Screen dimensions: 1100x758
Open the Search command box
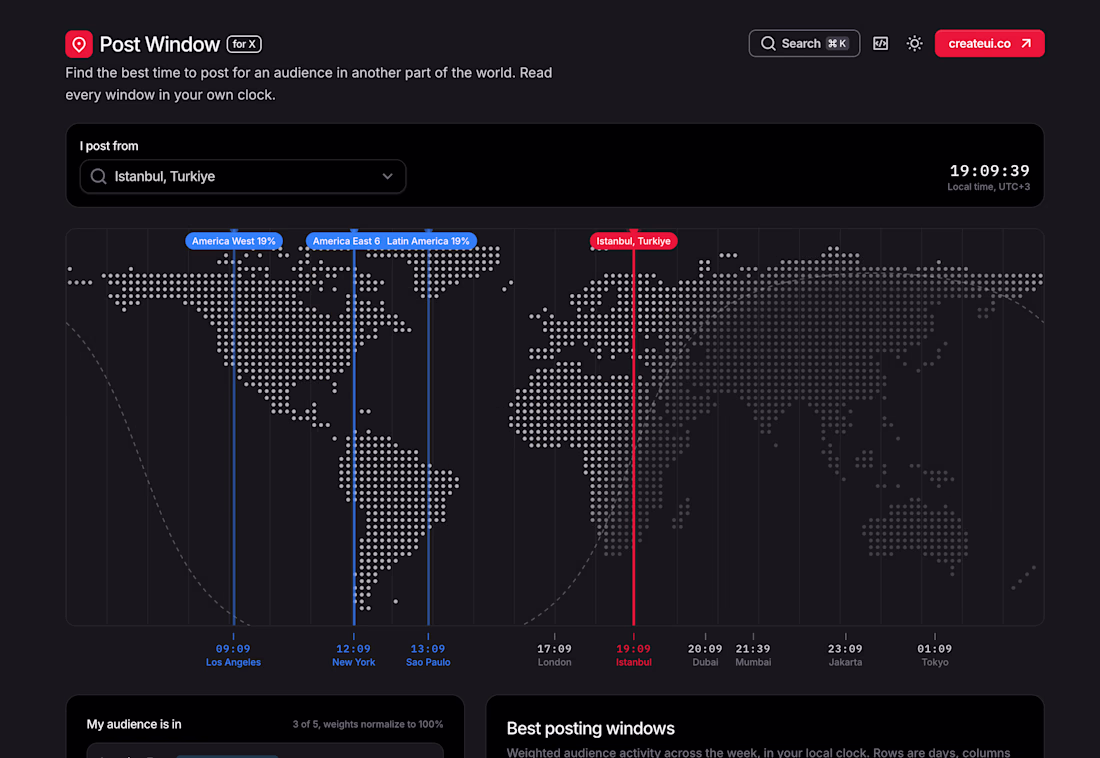[804, 44]
